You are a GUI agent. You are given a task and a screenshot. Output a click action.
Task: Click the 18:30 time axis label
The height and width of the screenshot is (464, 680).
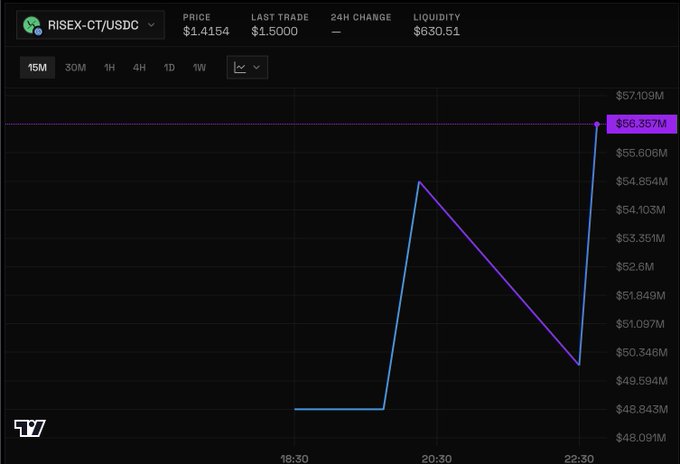click(x=294, y=459)
